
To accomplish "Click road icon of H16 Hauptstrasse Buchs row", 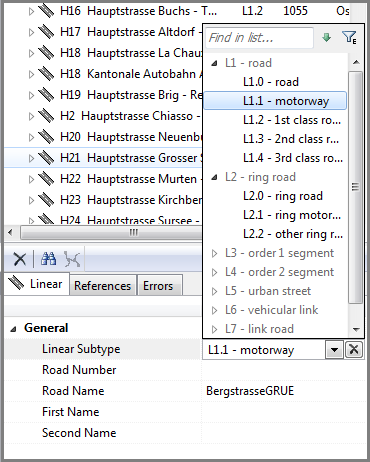I will pos(46,11).
